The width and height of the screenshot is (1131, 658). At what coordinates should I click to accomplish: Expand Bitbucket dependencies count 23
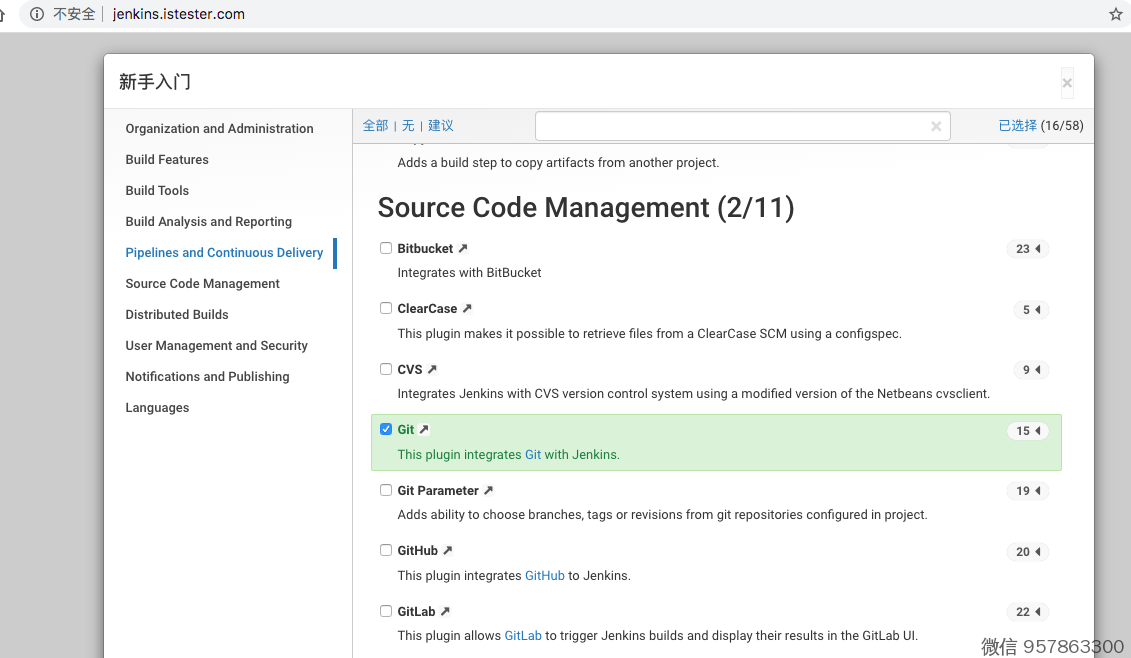(x=1027, y=249)
